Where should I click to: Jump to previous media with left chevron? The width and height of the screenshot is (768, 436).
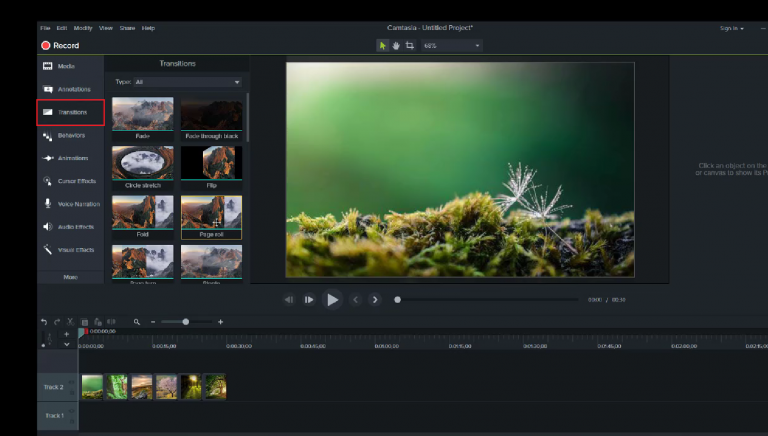pos(356,299)
